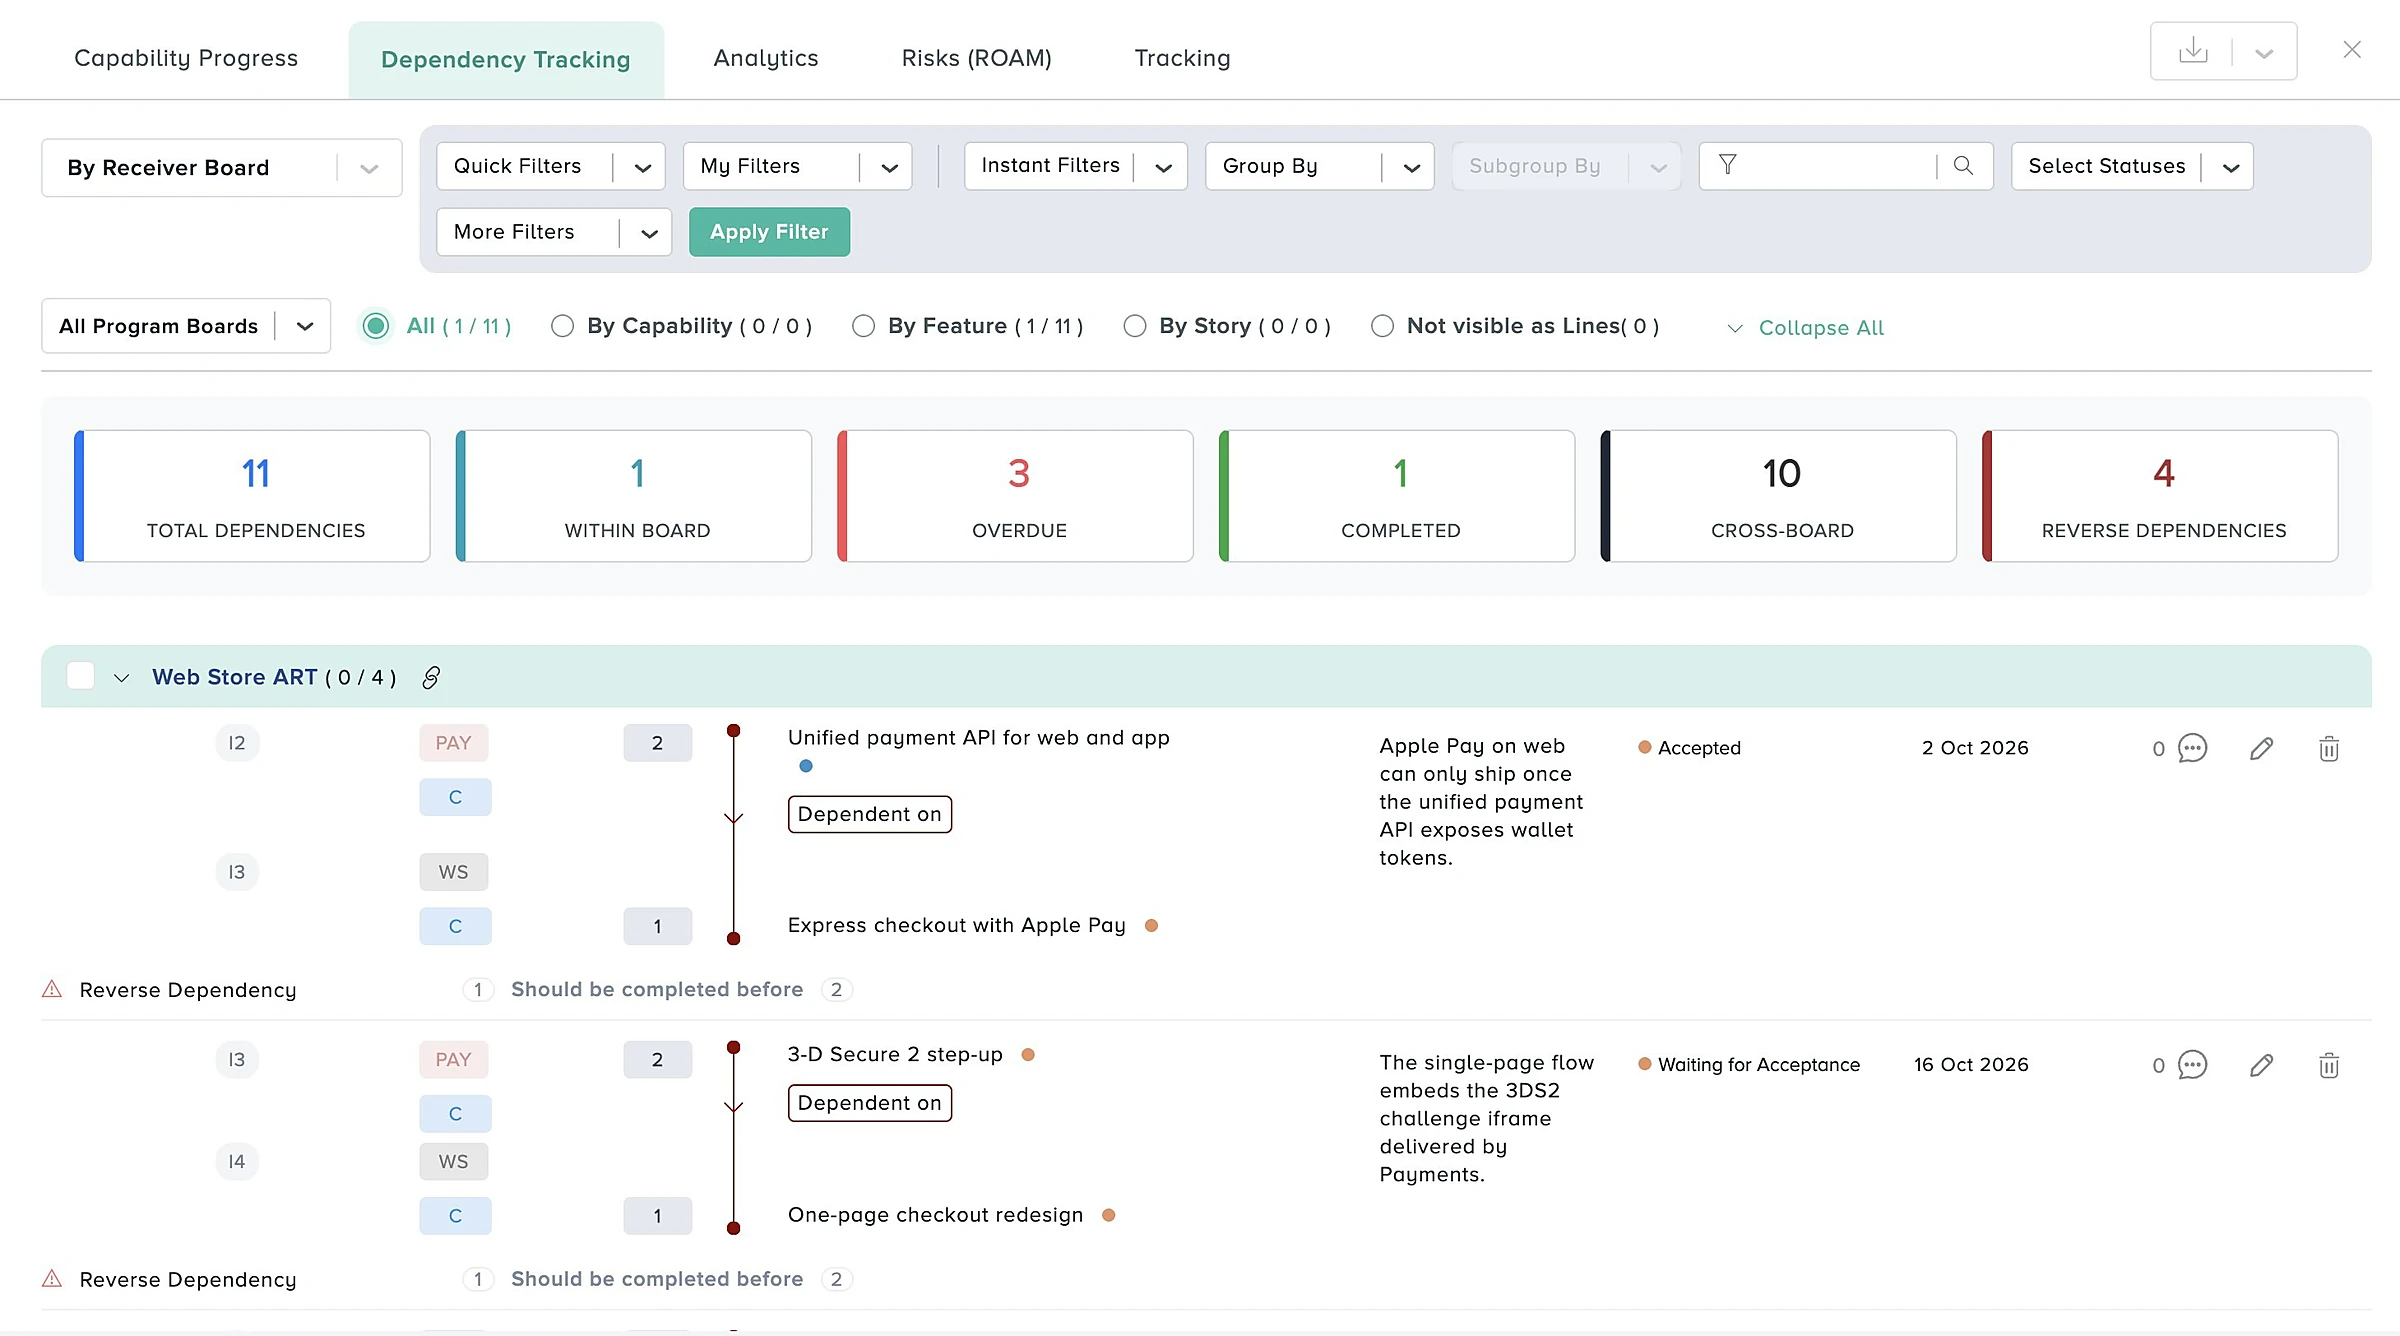This screenshot has width=2400, height=1336.
Task: Open the All Program Boards dropdown
Action: point(185,326)
